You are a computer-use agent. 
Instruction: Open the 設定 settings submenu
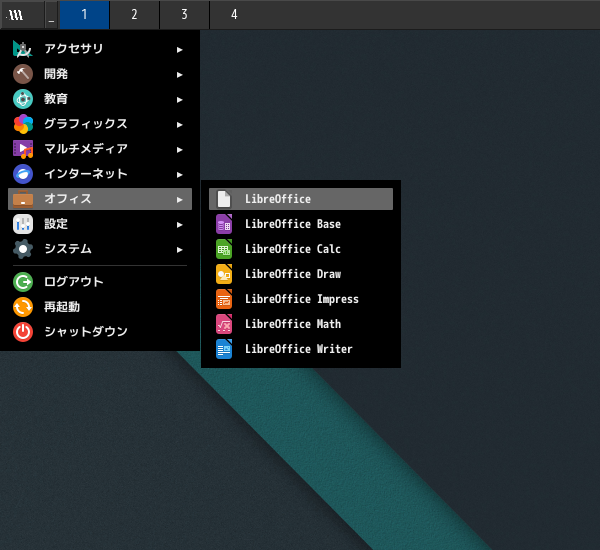click(x=56, y=224)
